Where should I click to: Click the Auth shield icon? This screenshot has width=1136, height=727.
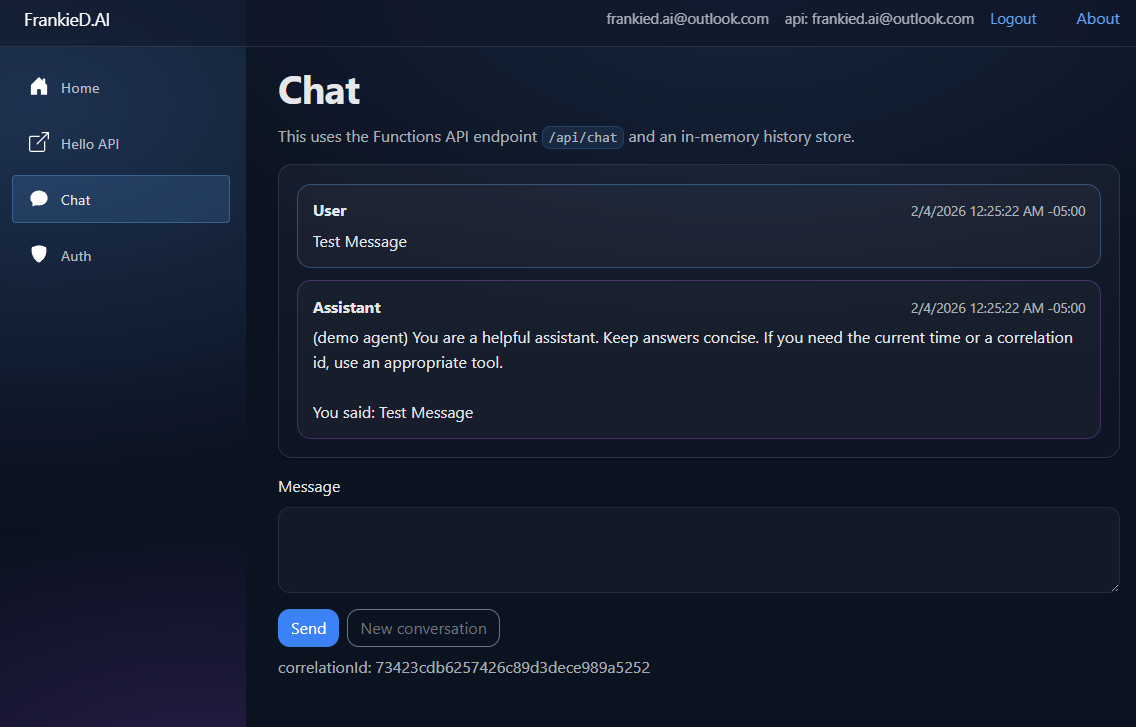[x=37, y=255]
